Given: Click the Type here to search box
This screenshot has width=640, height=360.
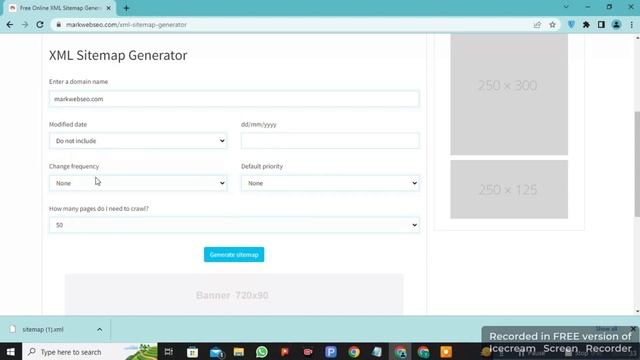Looking at the screenshot, I should [90, 351].
